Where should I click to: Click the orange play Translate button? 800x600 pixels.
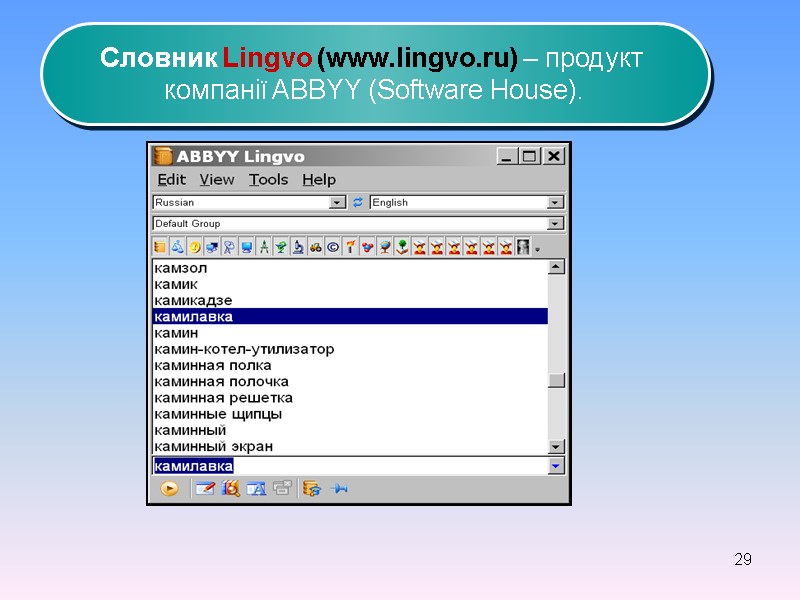[169, 489]
